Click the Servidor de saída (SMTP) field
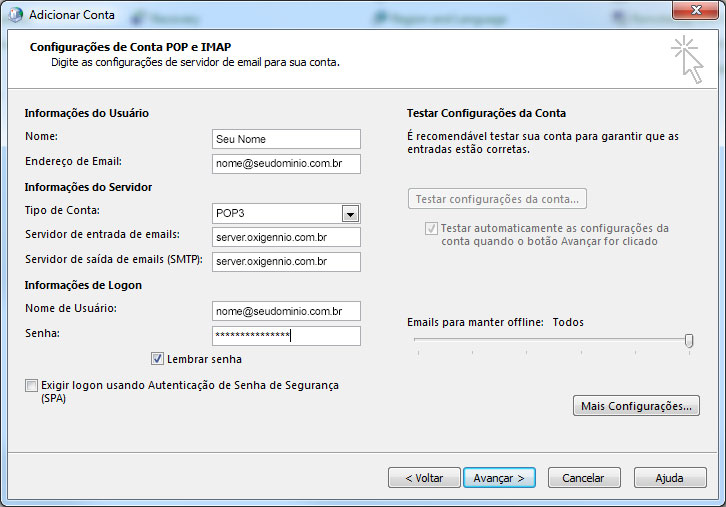 286,262
